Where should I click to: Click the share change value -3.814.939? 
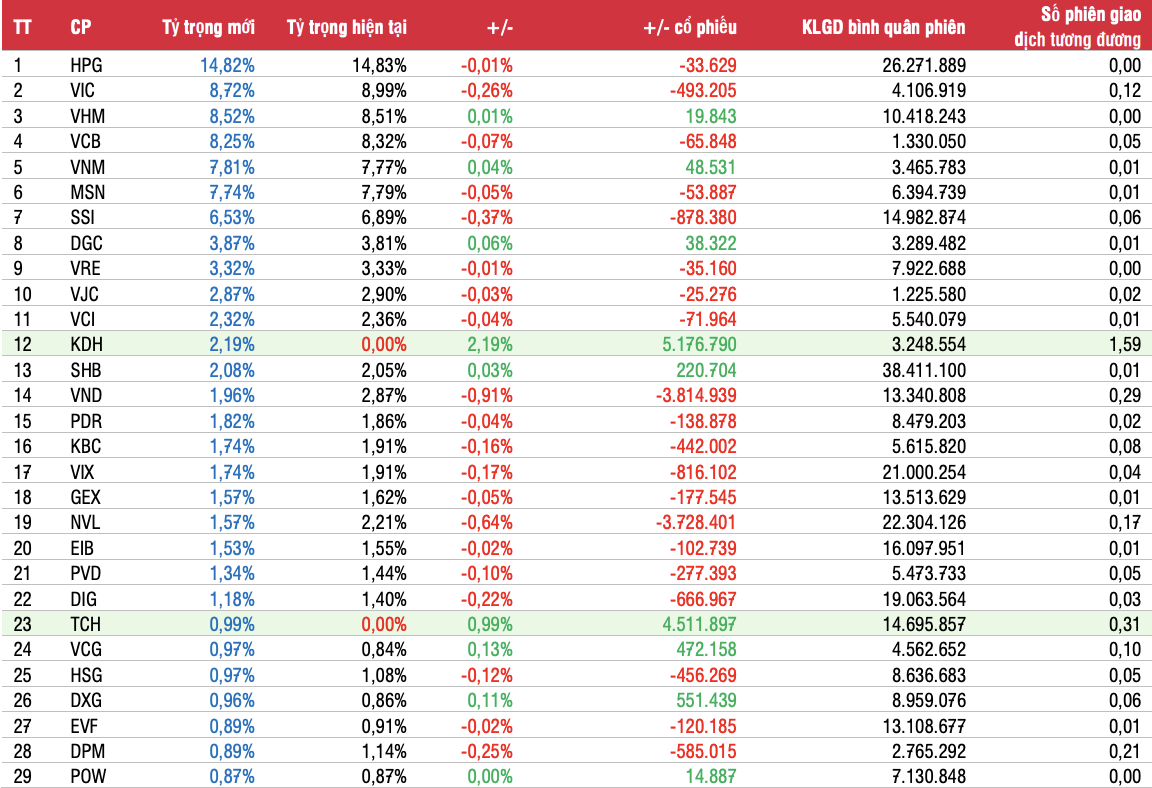(x=696, y=395)
